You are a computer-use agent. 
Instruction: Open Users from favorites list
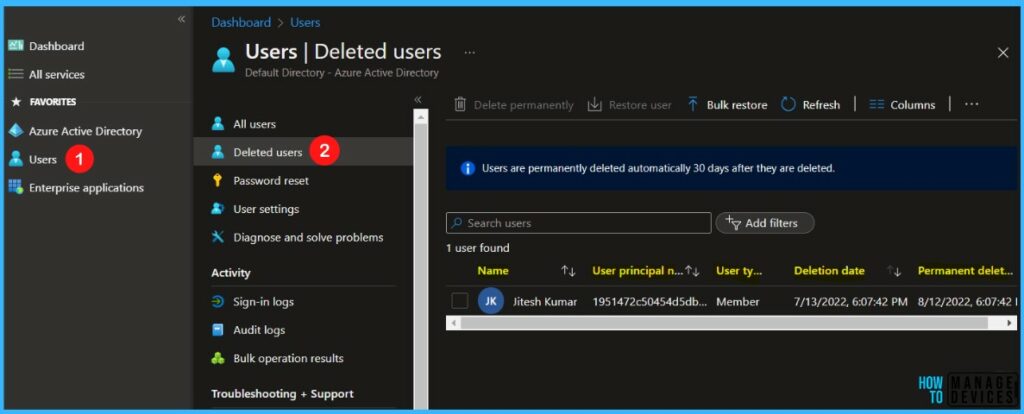pyautogui.click(x=42, y=159)
